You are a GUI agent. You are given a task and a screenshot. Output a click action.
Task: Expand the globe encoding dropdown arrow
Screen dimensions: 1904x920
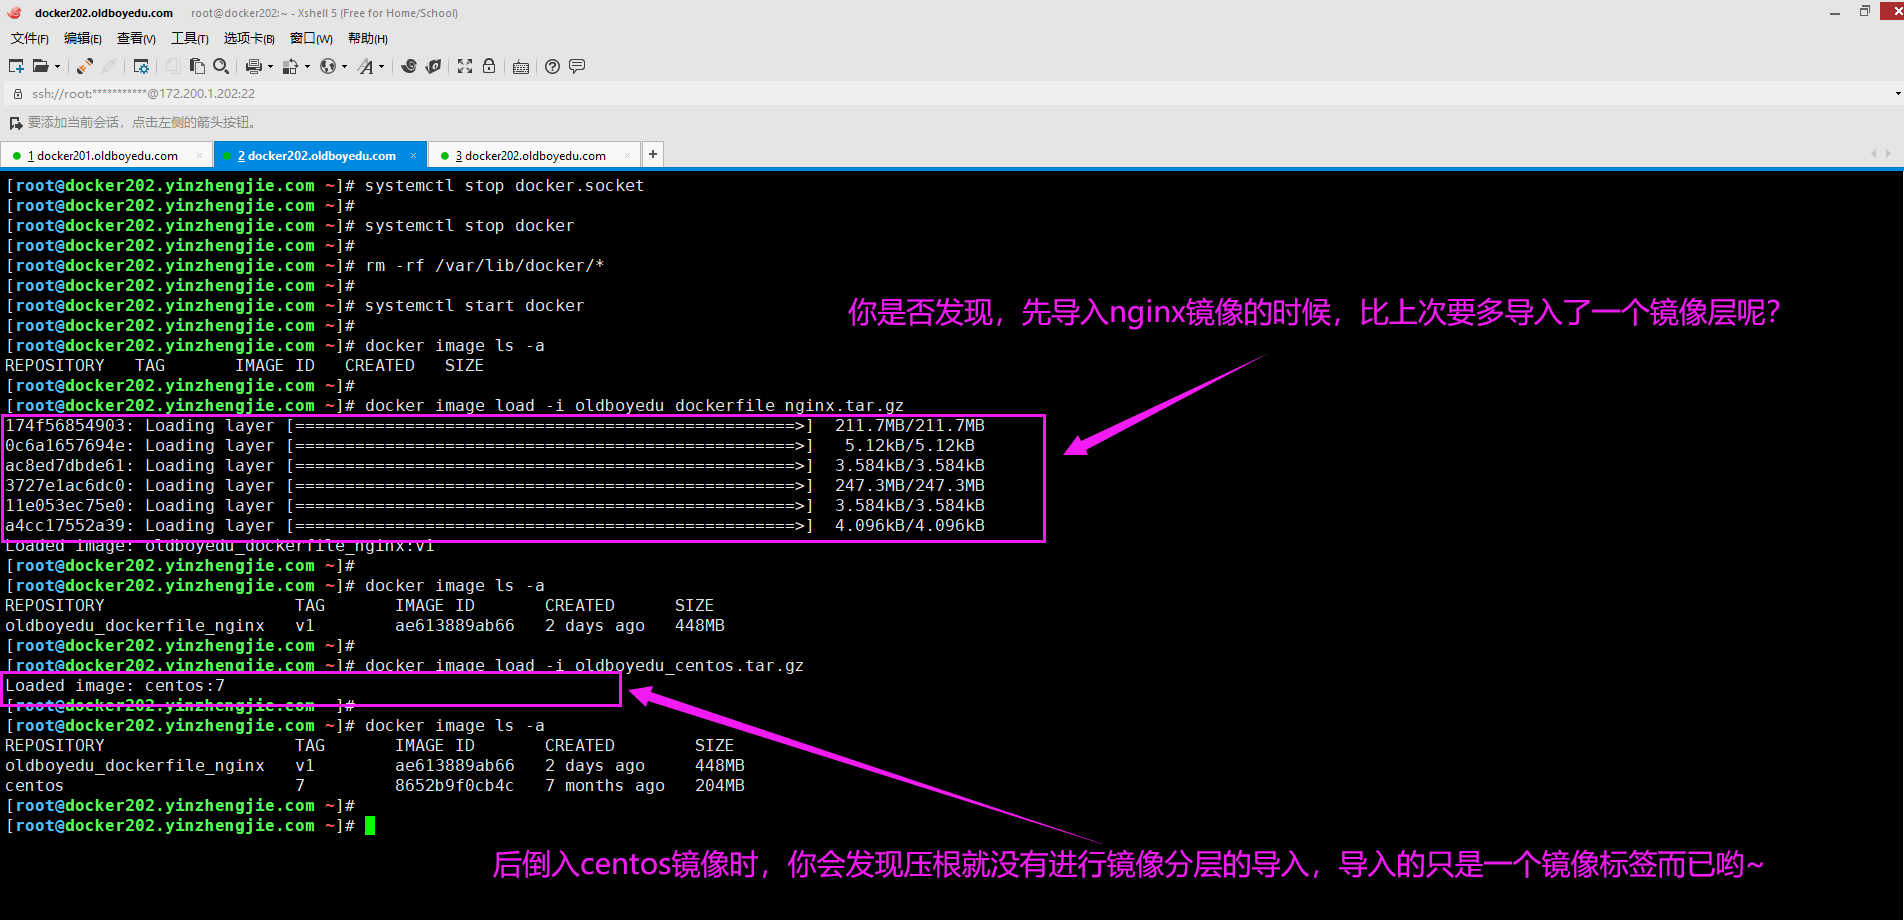coord(344,67)
